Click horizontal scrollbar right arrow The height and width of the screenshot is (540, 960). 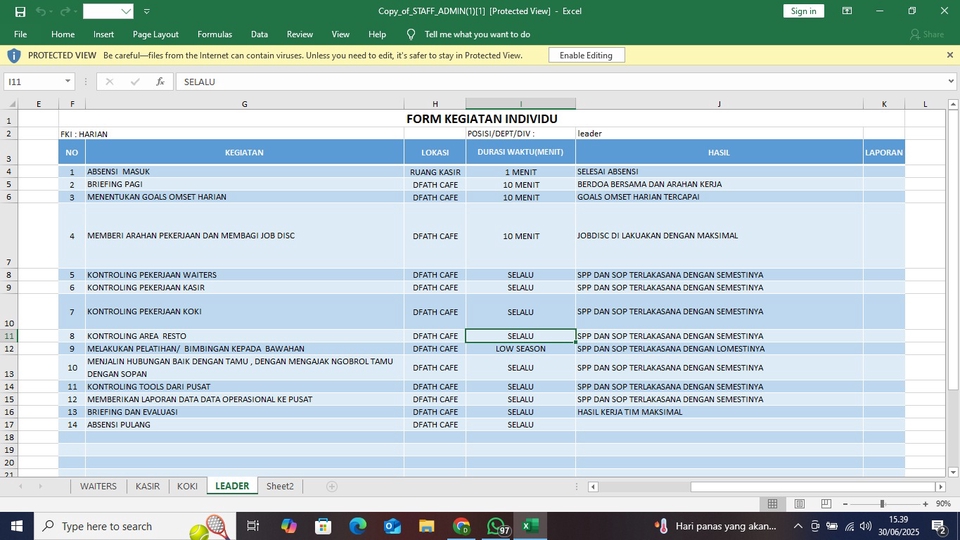pos(940,487)
